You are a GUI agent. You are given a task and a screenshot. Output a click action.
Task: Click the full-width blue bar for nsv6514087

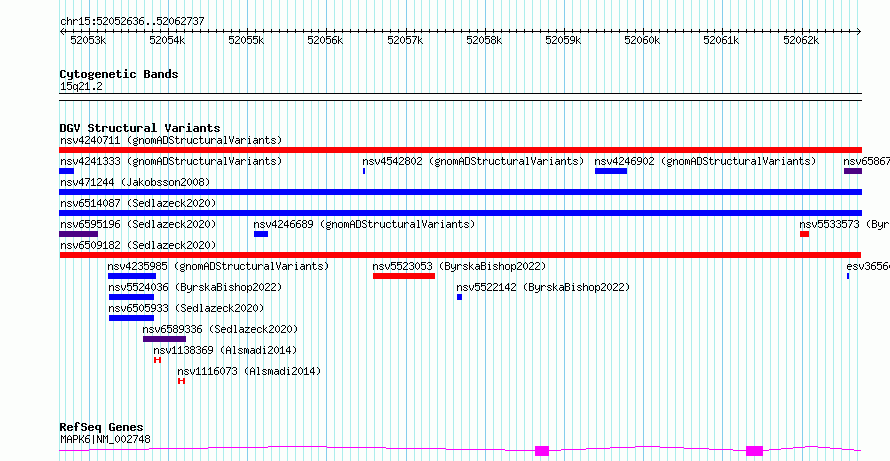pyautogui.click(x=460, y=213)
